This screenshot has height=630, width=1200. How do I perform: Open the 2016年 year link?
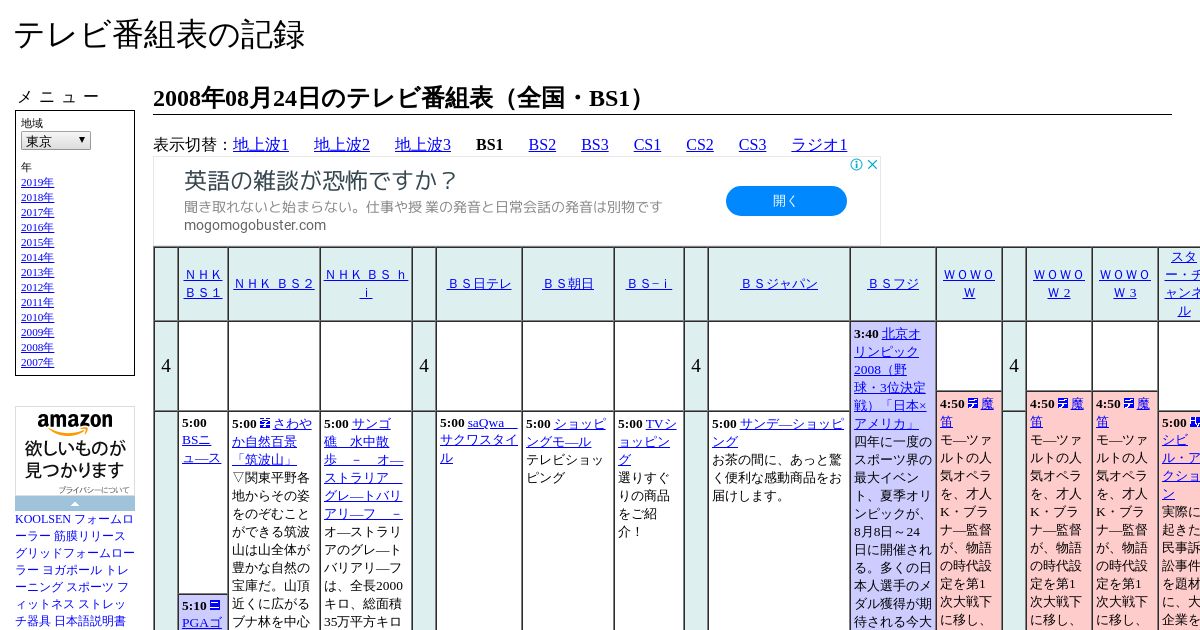(x=37, y=227)
